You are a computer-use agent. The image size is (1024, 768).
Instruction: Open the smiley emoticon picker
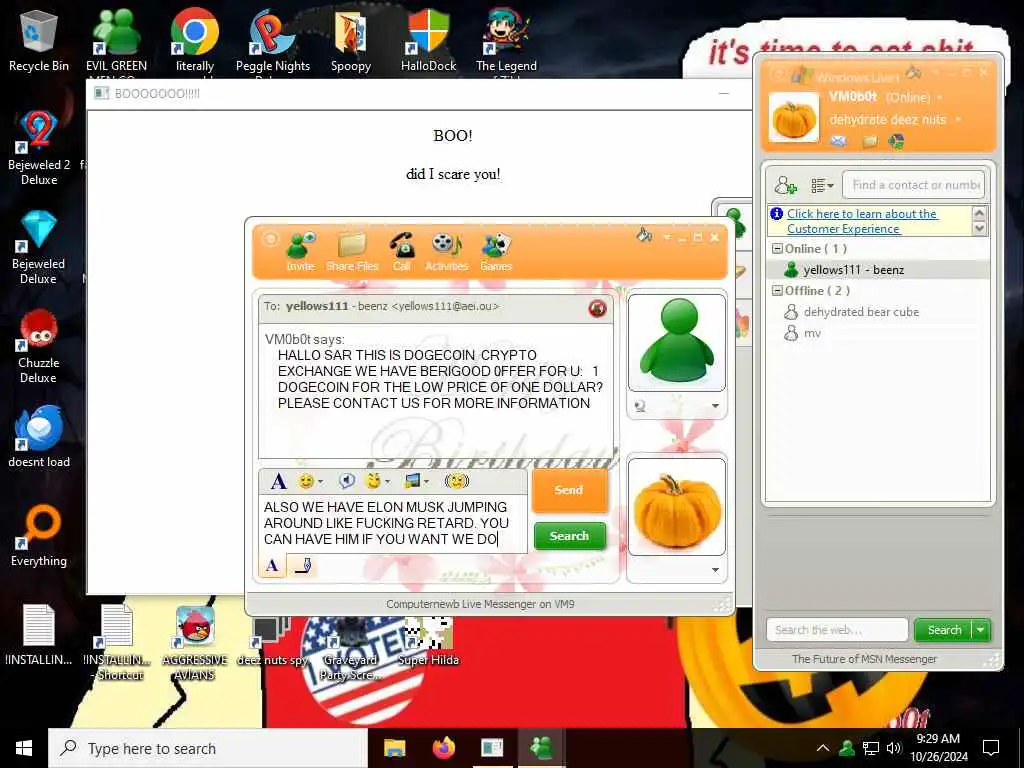306,481
